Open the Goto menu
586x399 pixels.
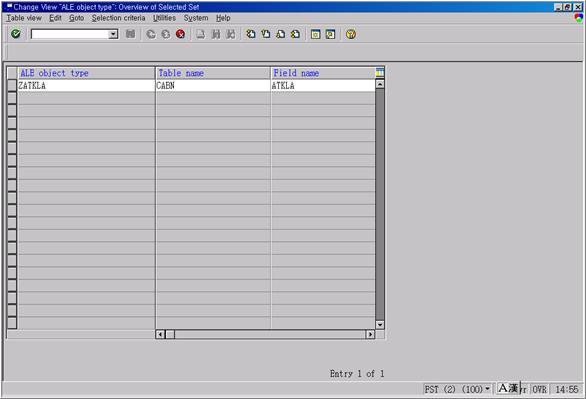(x=77, y=18)
